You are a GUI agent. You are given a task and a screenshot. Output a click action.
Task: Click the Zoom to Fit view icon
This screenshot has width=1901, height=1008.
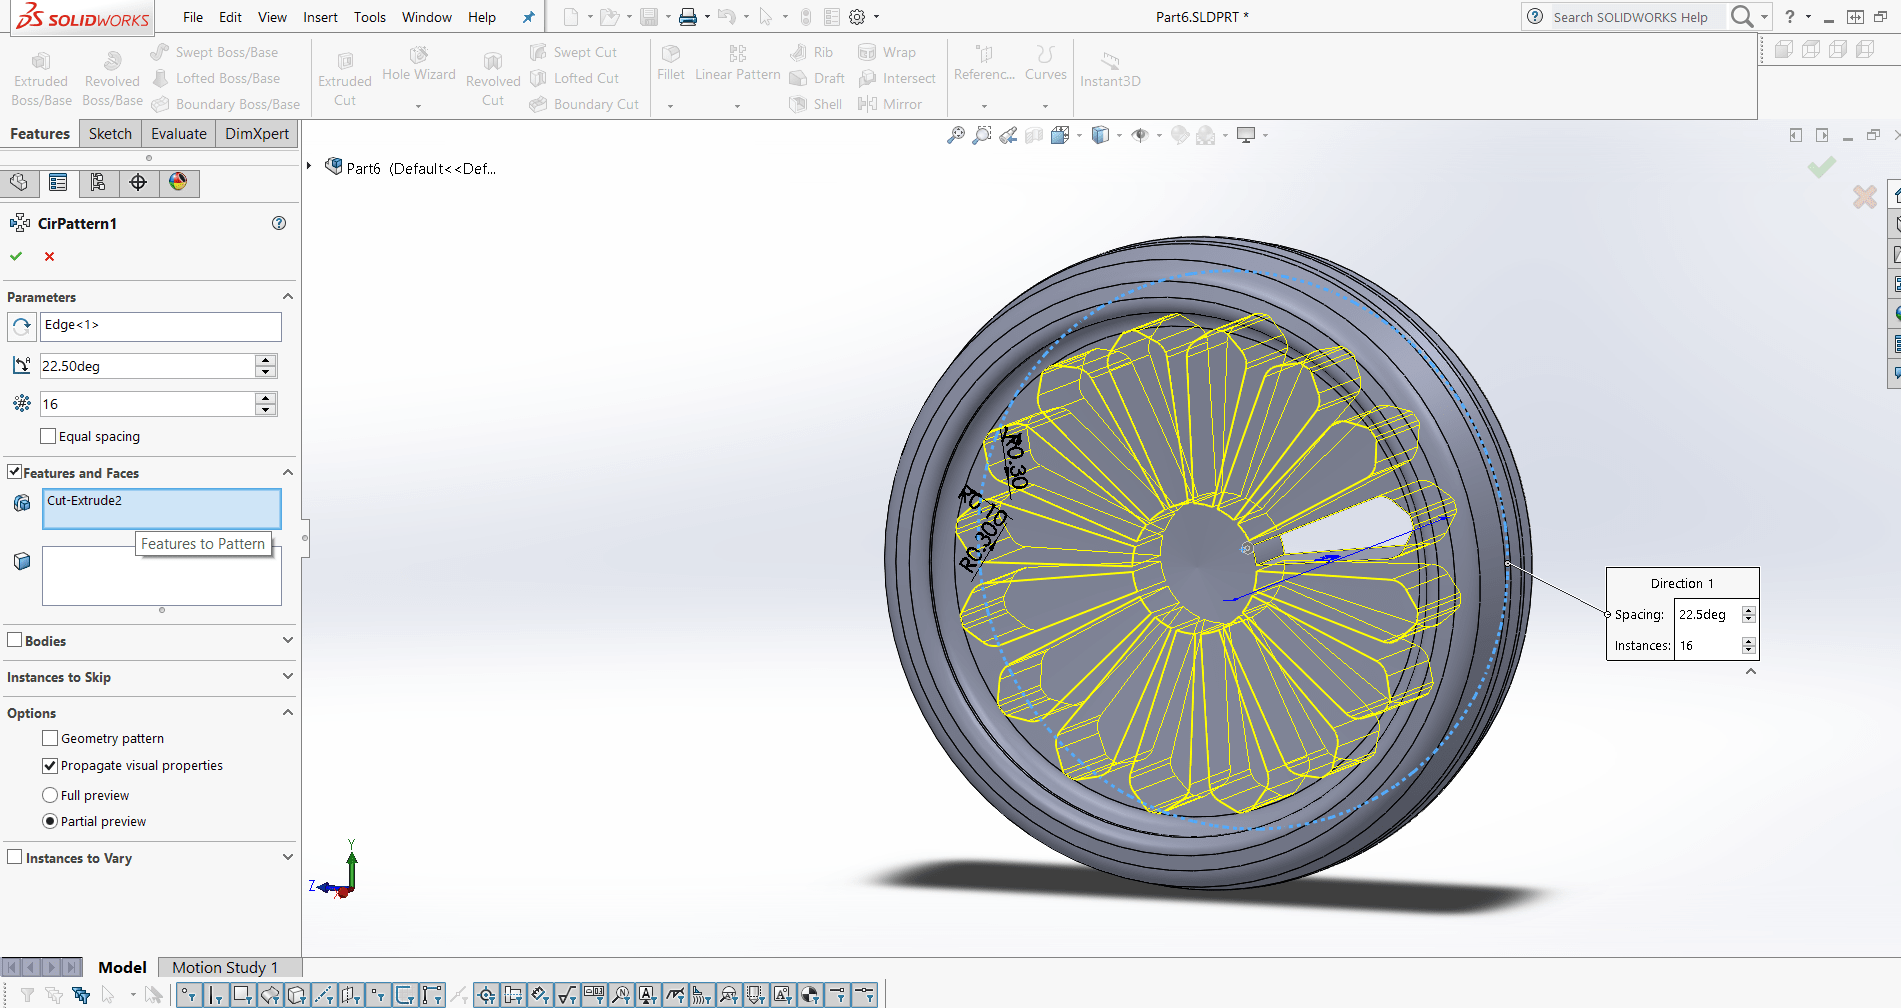click(x=956, y=135)
